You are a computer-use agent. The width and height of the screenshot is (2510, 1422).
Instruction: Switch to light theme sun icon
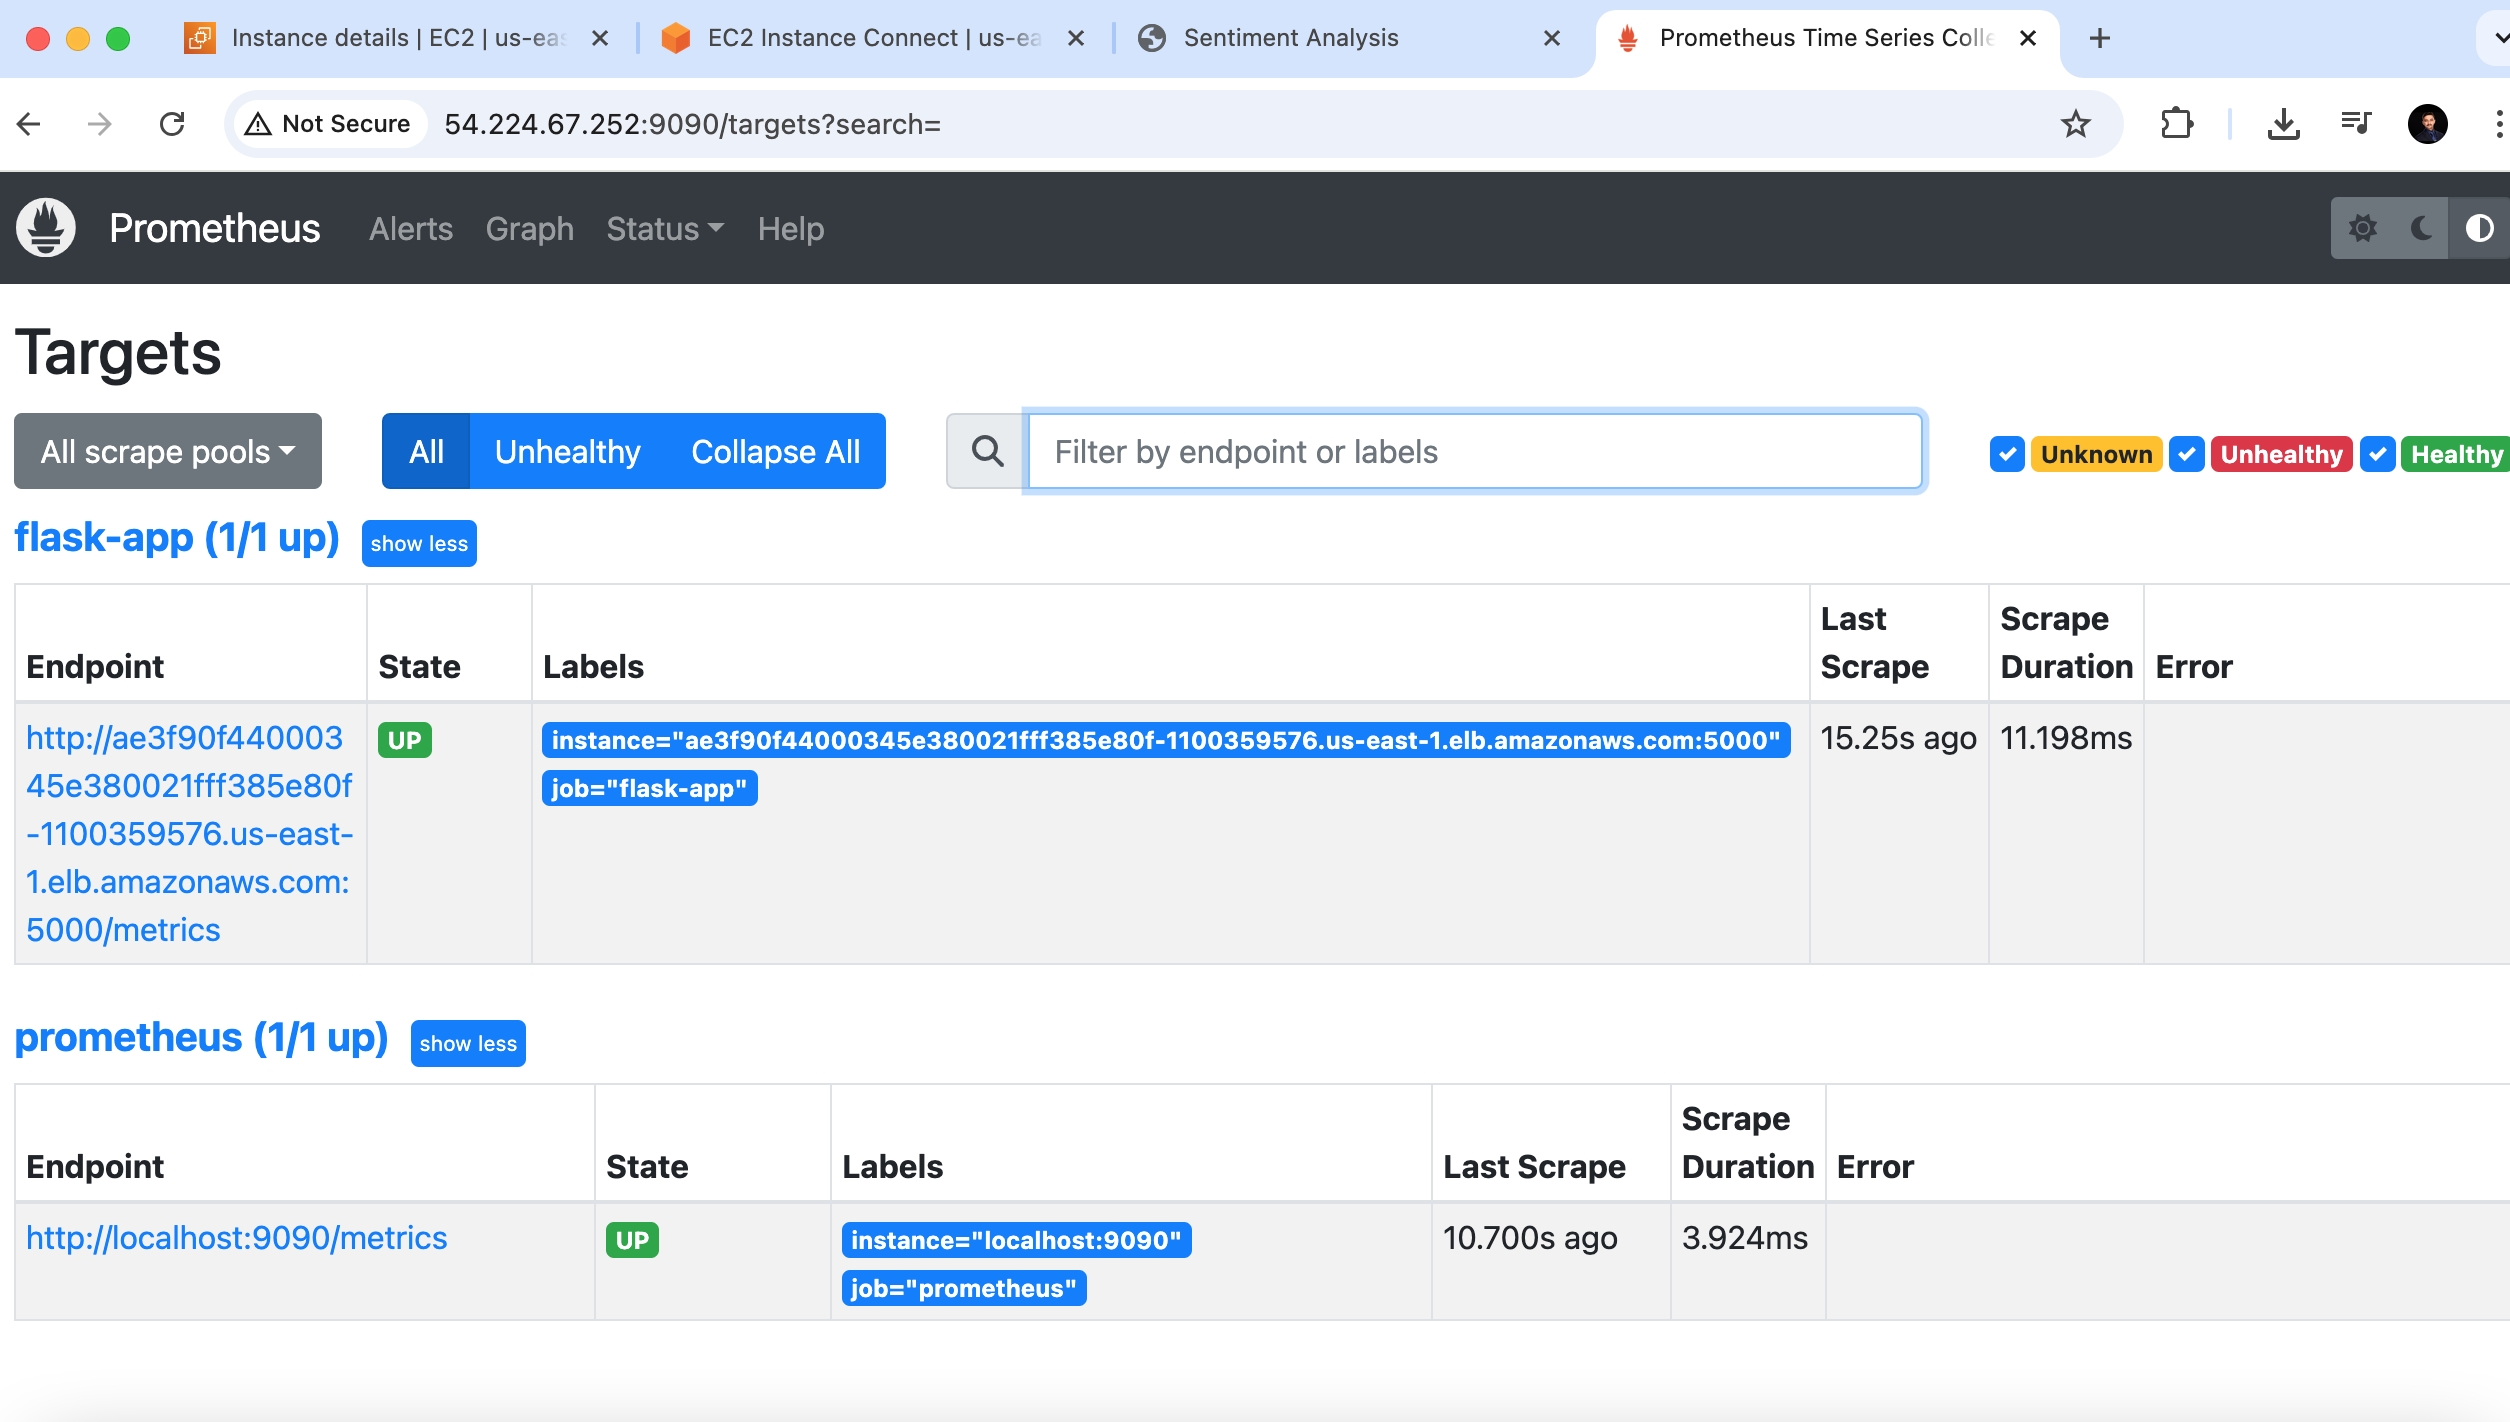pos(2362,228)
